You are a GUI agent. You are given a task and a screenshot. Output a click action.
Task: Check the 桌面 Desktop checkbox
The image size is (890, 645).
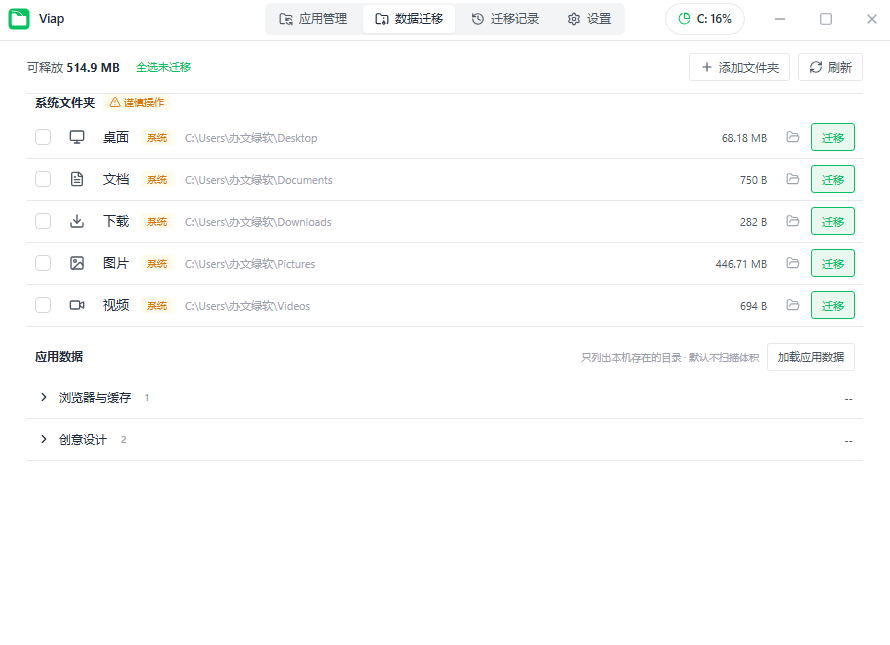(43, 137)
